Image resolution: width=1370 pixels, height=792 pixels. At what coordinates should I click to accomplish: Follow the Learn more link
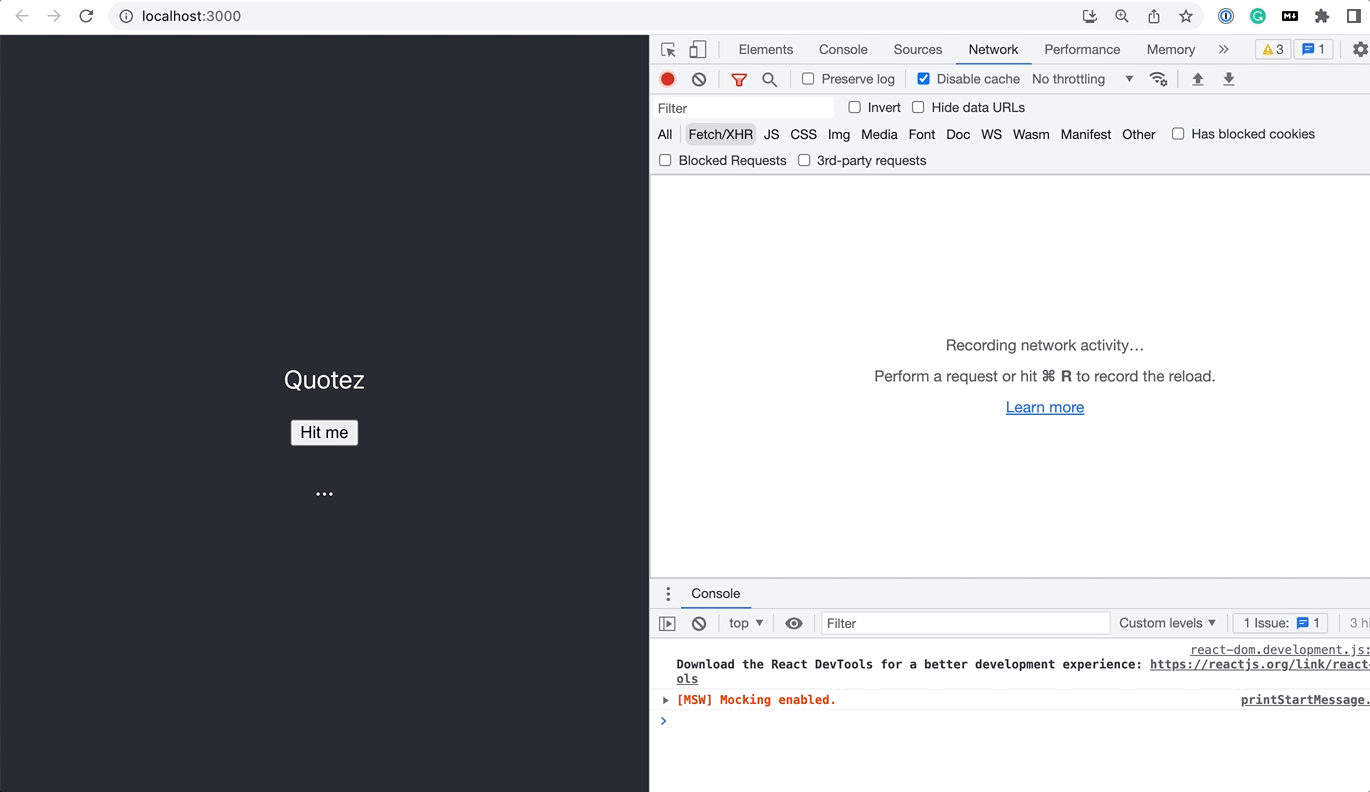pos(1044,407)
